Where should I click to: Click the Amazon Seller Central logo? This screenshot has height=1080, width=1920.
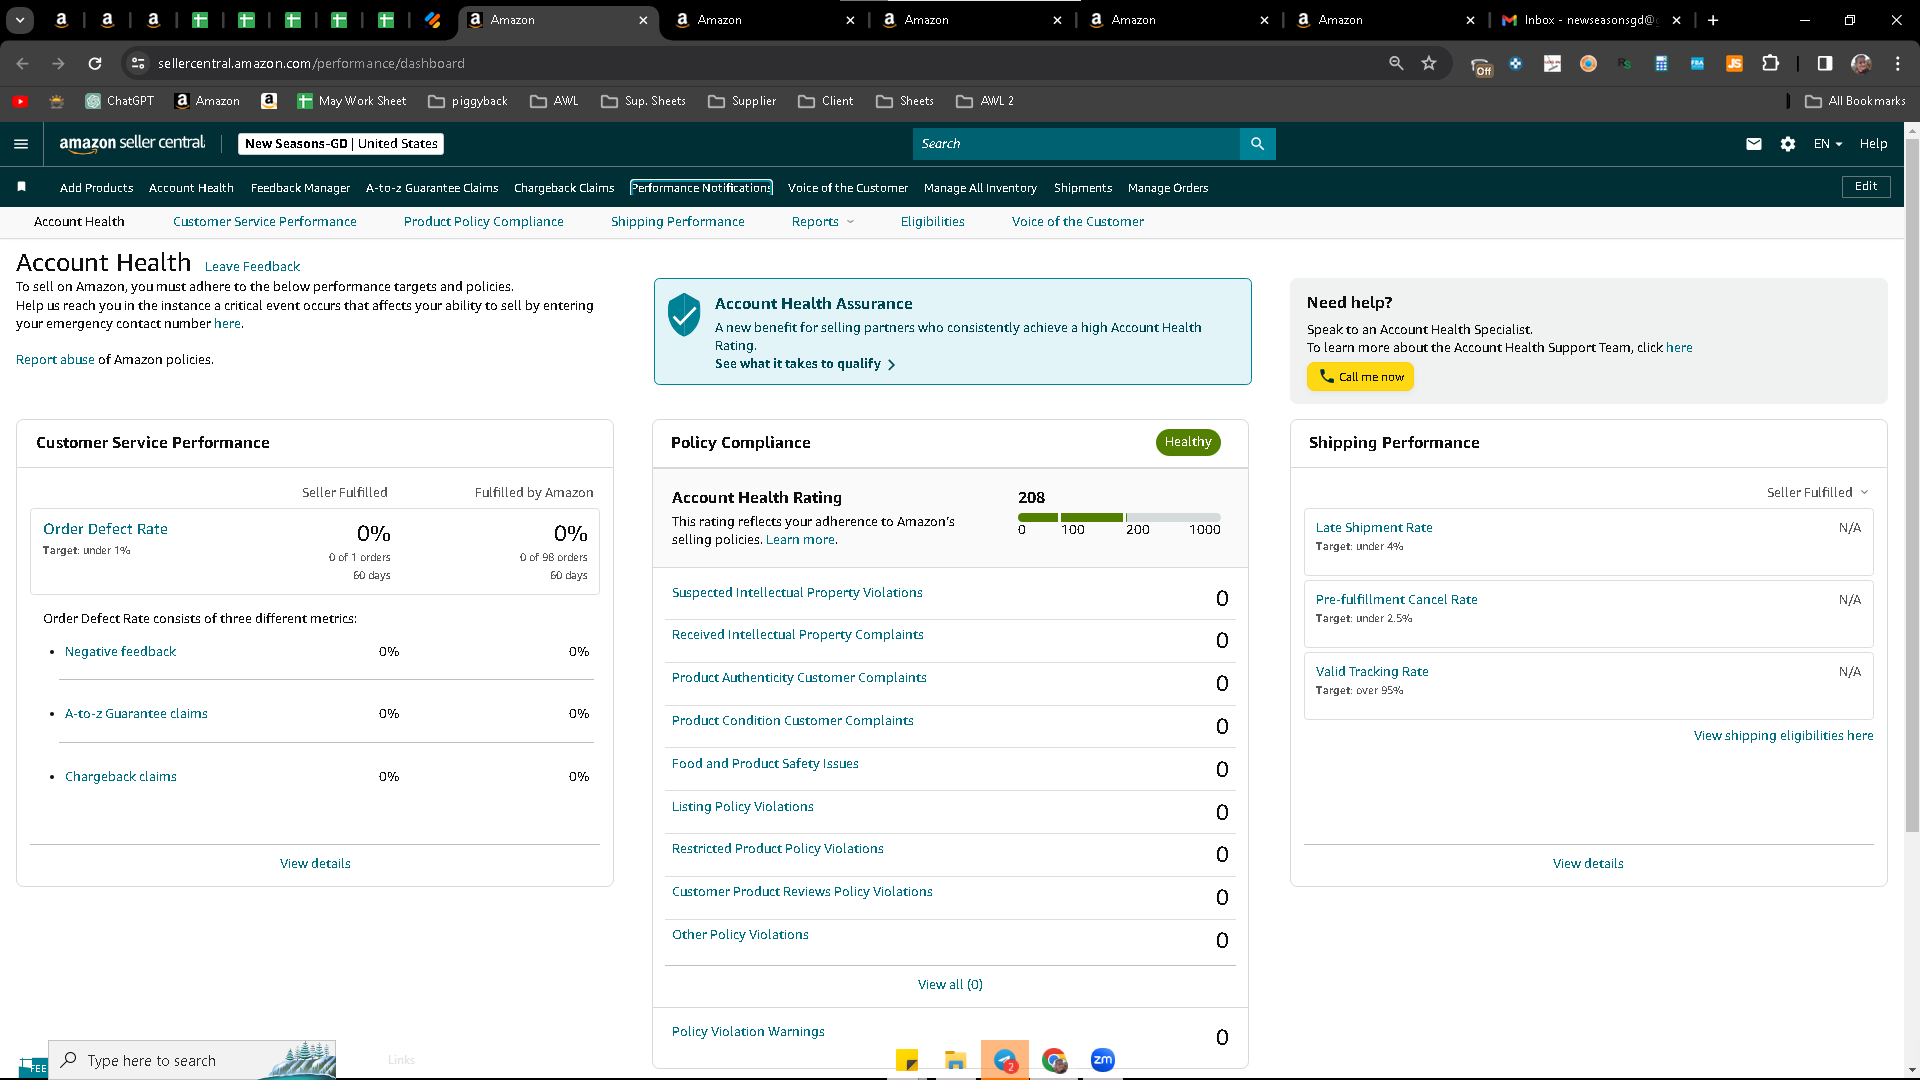[x=132, y=144]
